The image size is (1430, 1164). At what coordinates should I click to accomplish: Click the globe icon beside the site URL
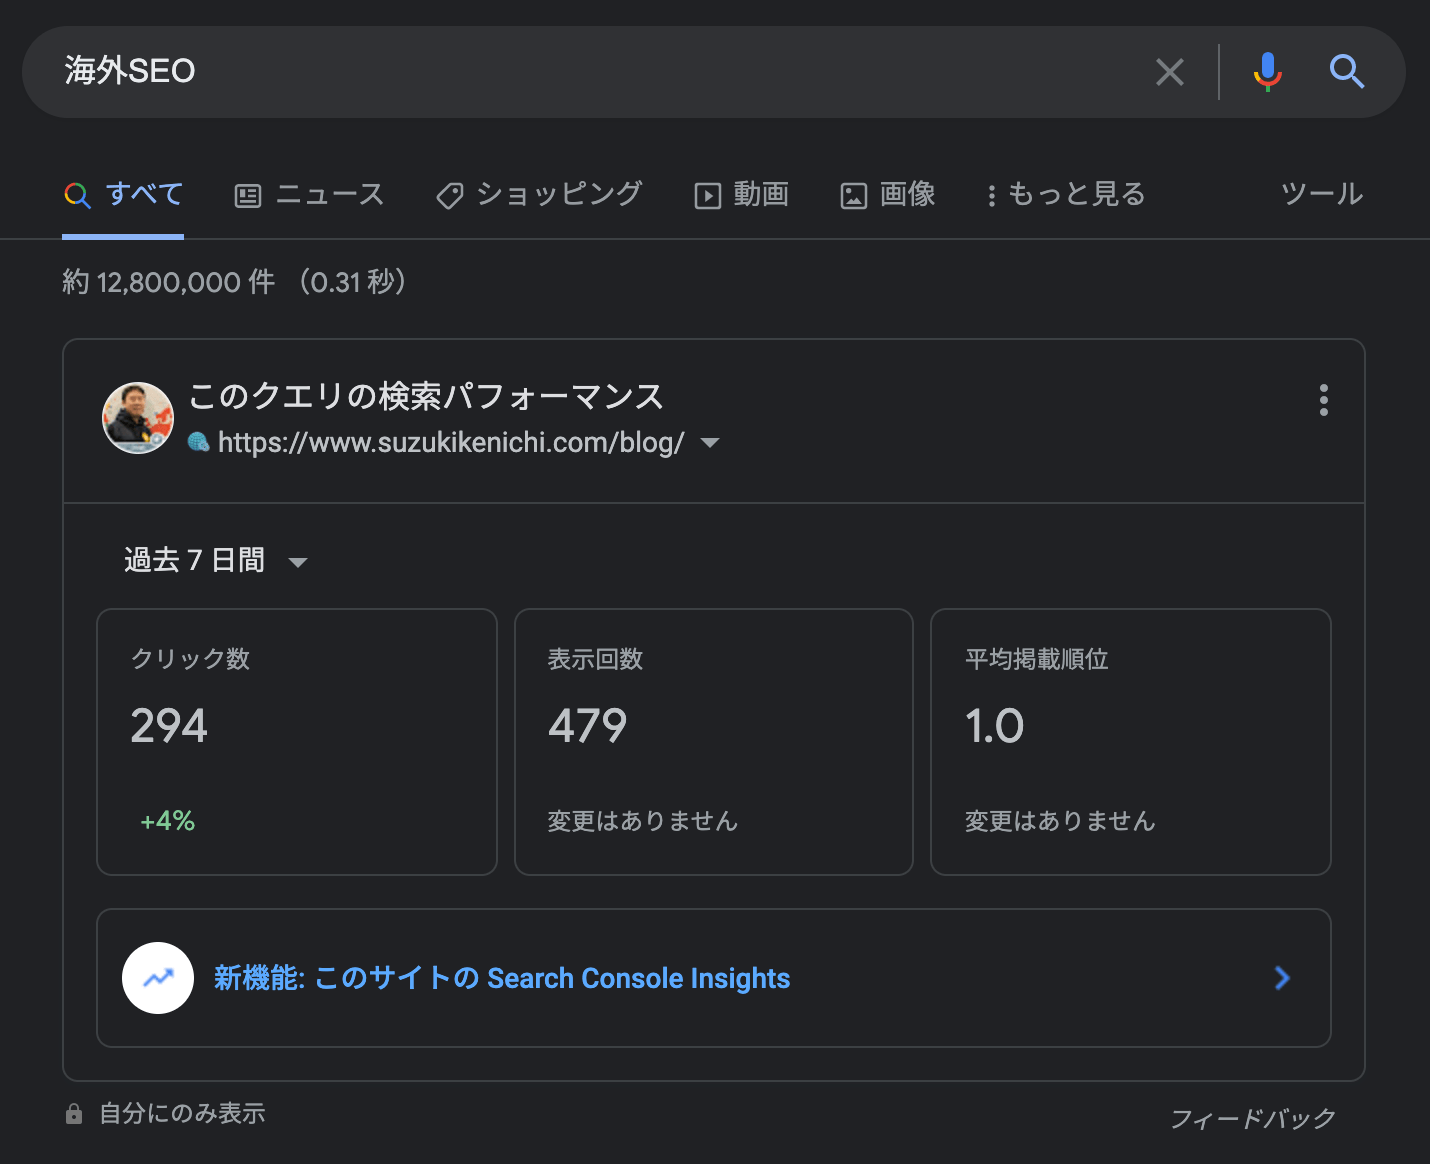click(x=199, y=442)
